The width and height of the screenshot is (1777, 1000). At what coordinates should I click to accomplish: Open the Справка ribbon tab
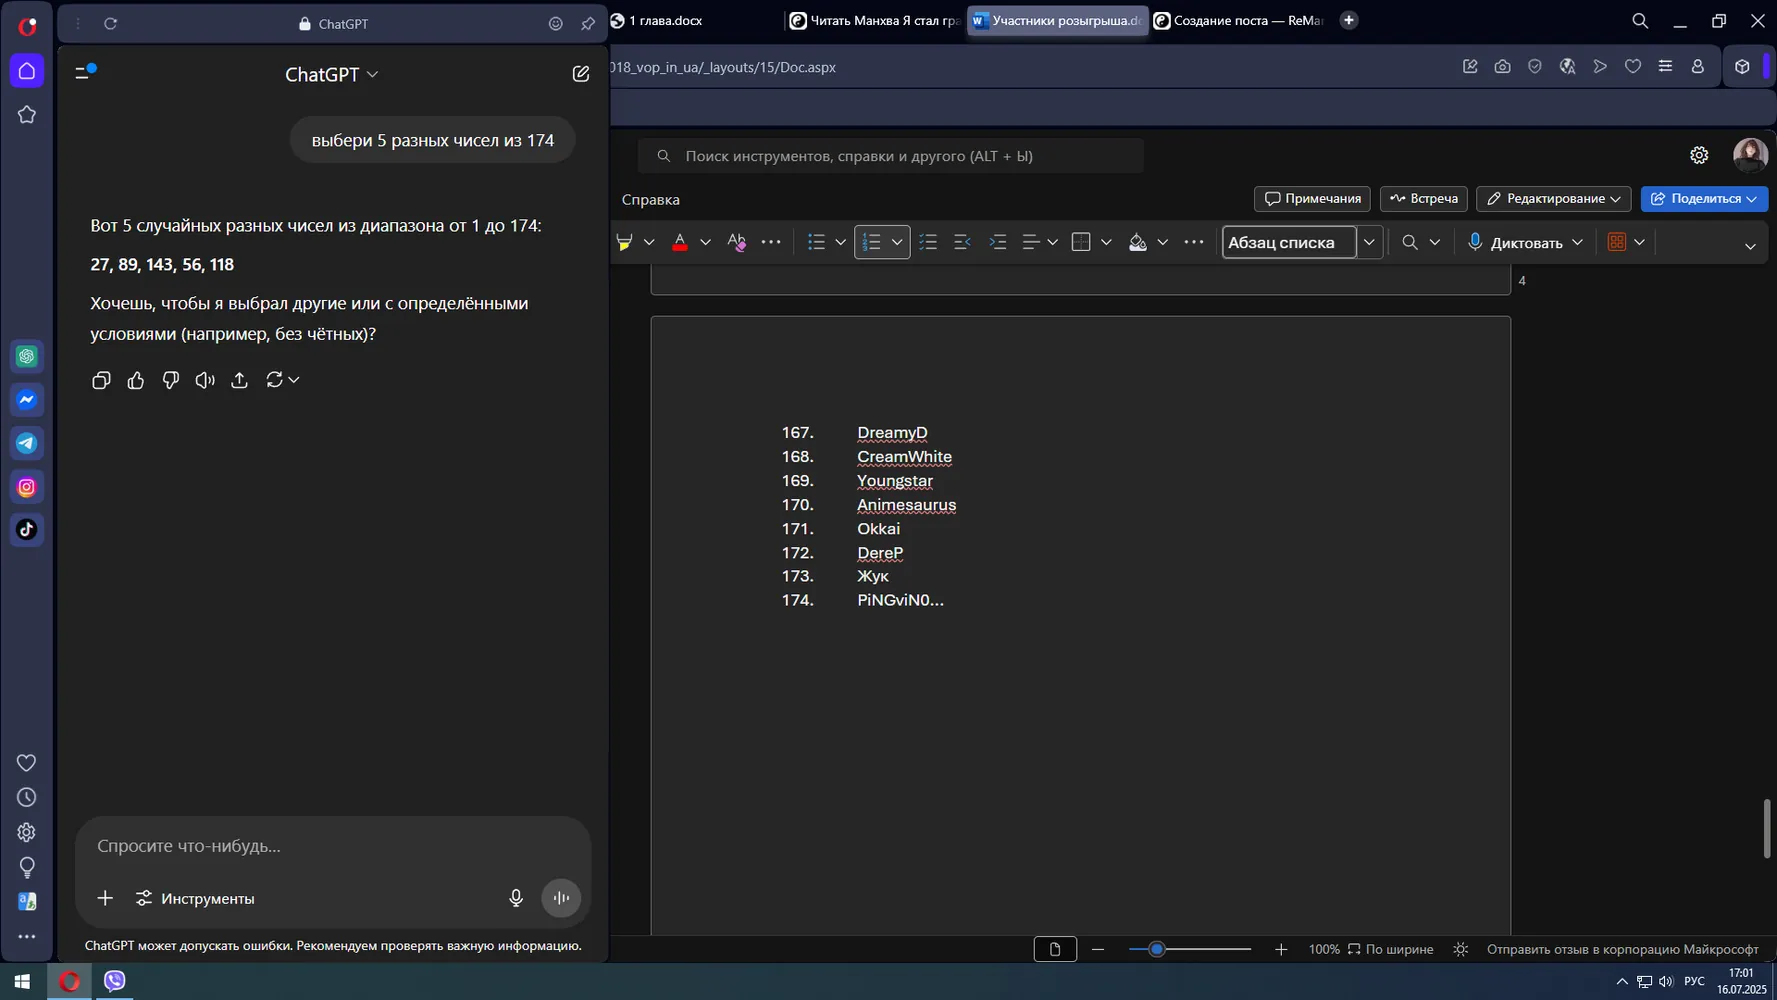[x=651, y=199]
